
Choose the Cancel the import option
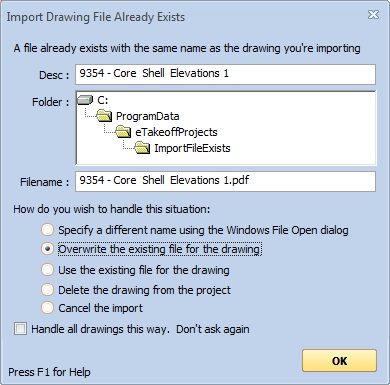pos(47,308)
